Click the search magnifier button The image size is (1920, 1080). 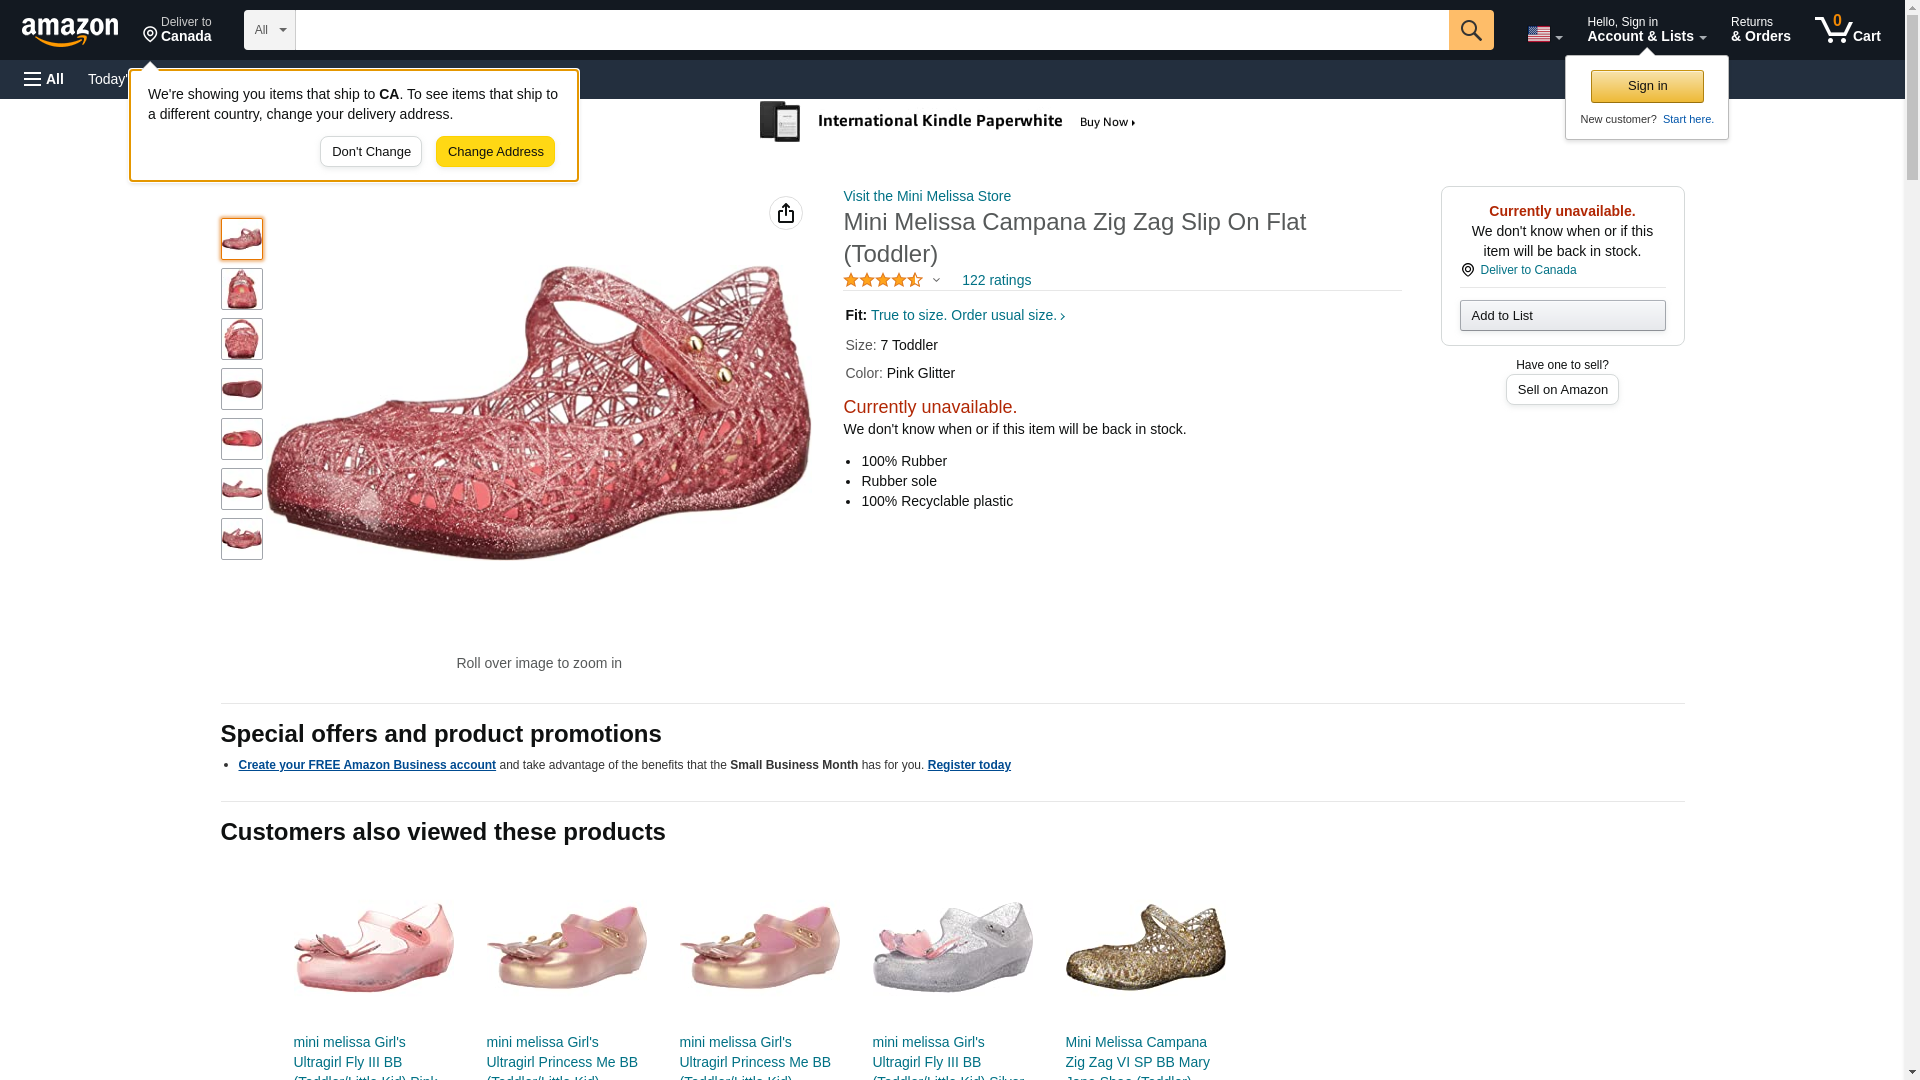coord(1470,30)
